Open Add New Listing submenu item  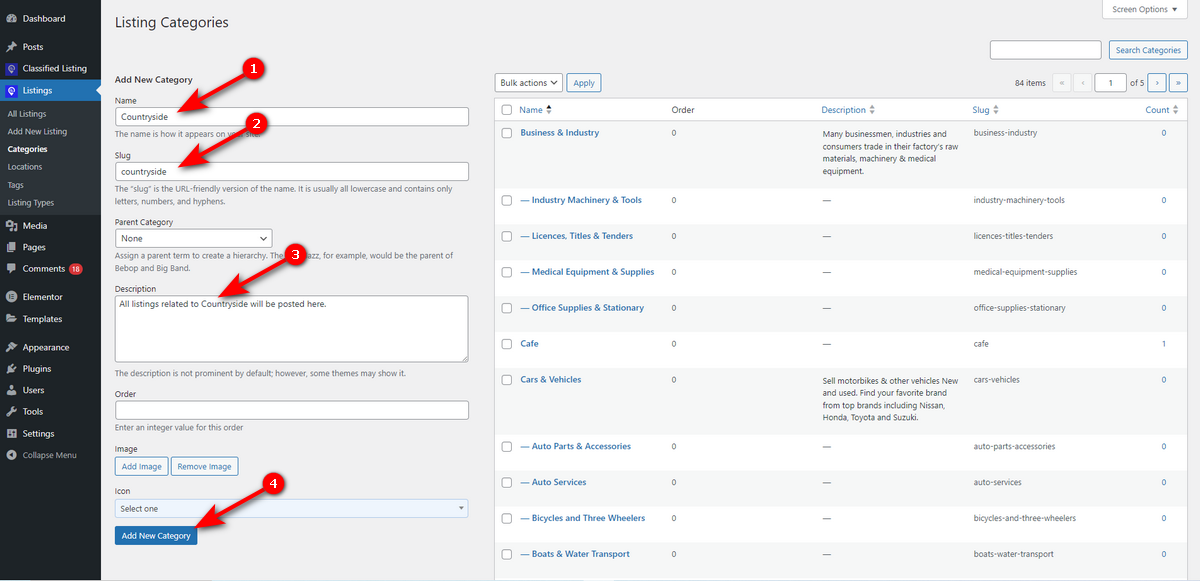click(x=37, y=131)
